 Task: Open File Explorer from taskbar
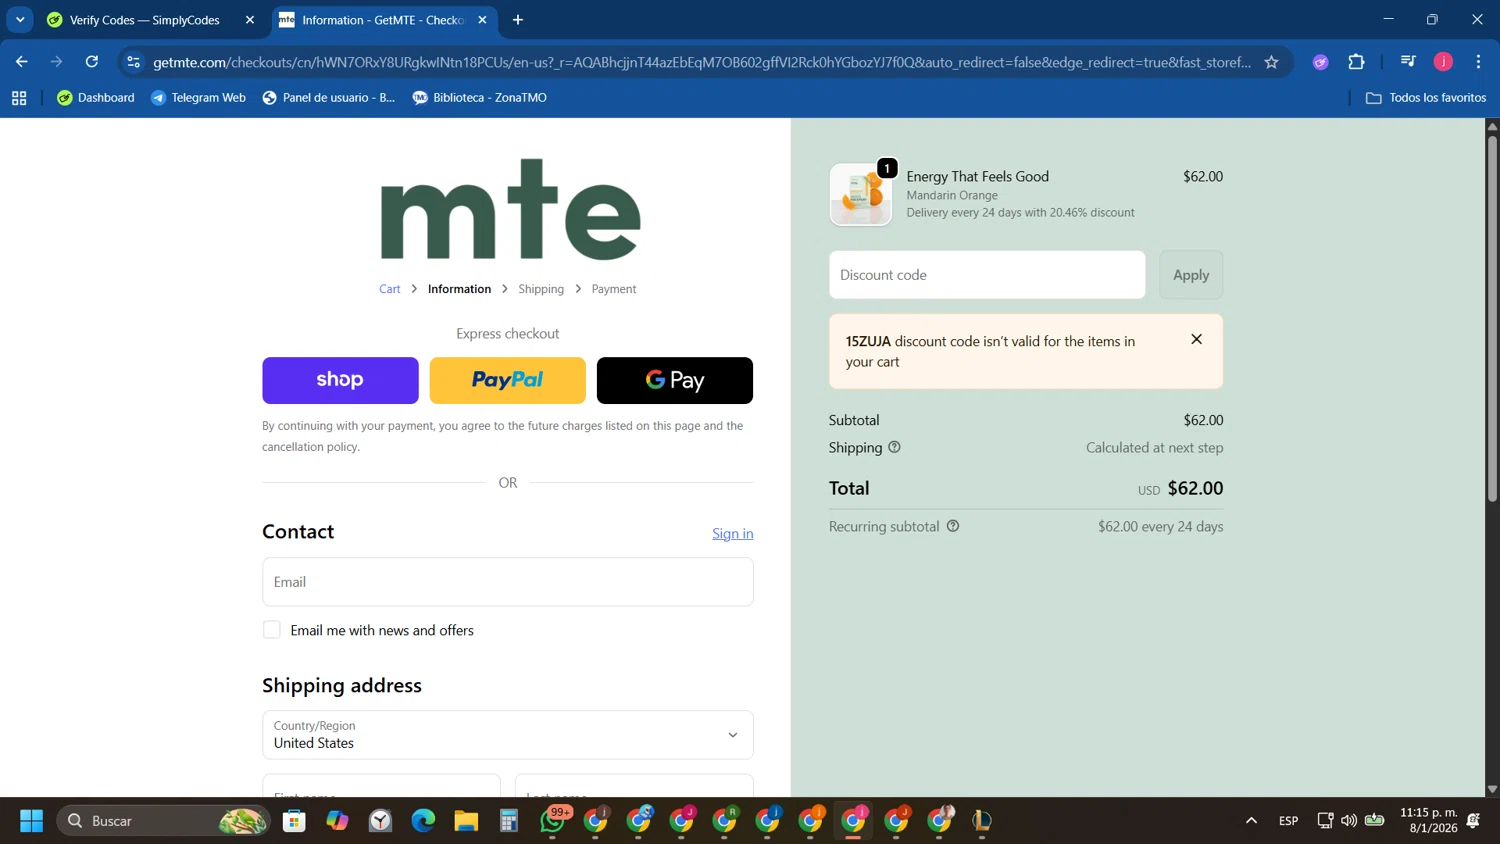point(466,821)
